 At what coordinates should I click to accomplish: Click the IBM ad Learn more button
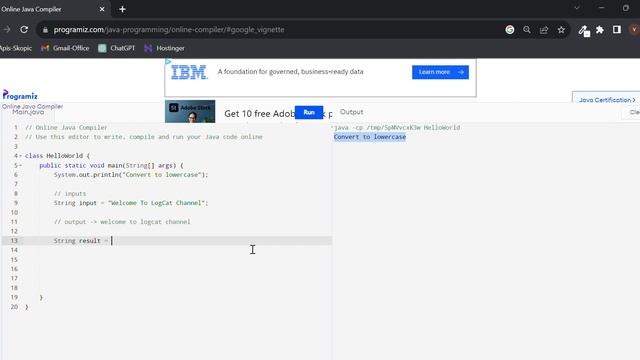pyautogui.click(x=440, y=72)
